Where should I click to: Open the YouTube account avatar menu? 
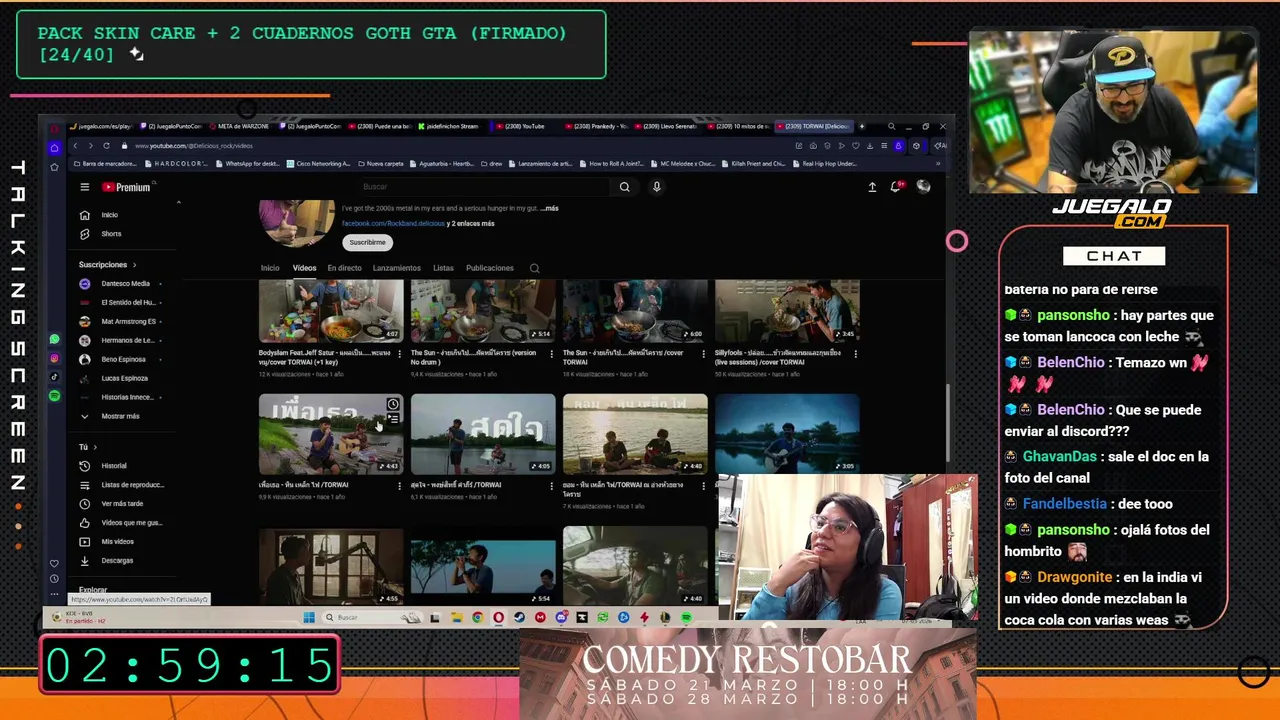pos(923,187)
